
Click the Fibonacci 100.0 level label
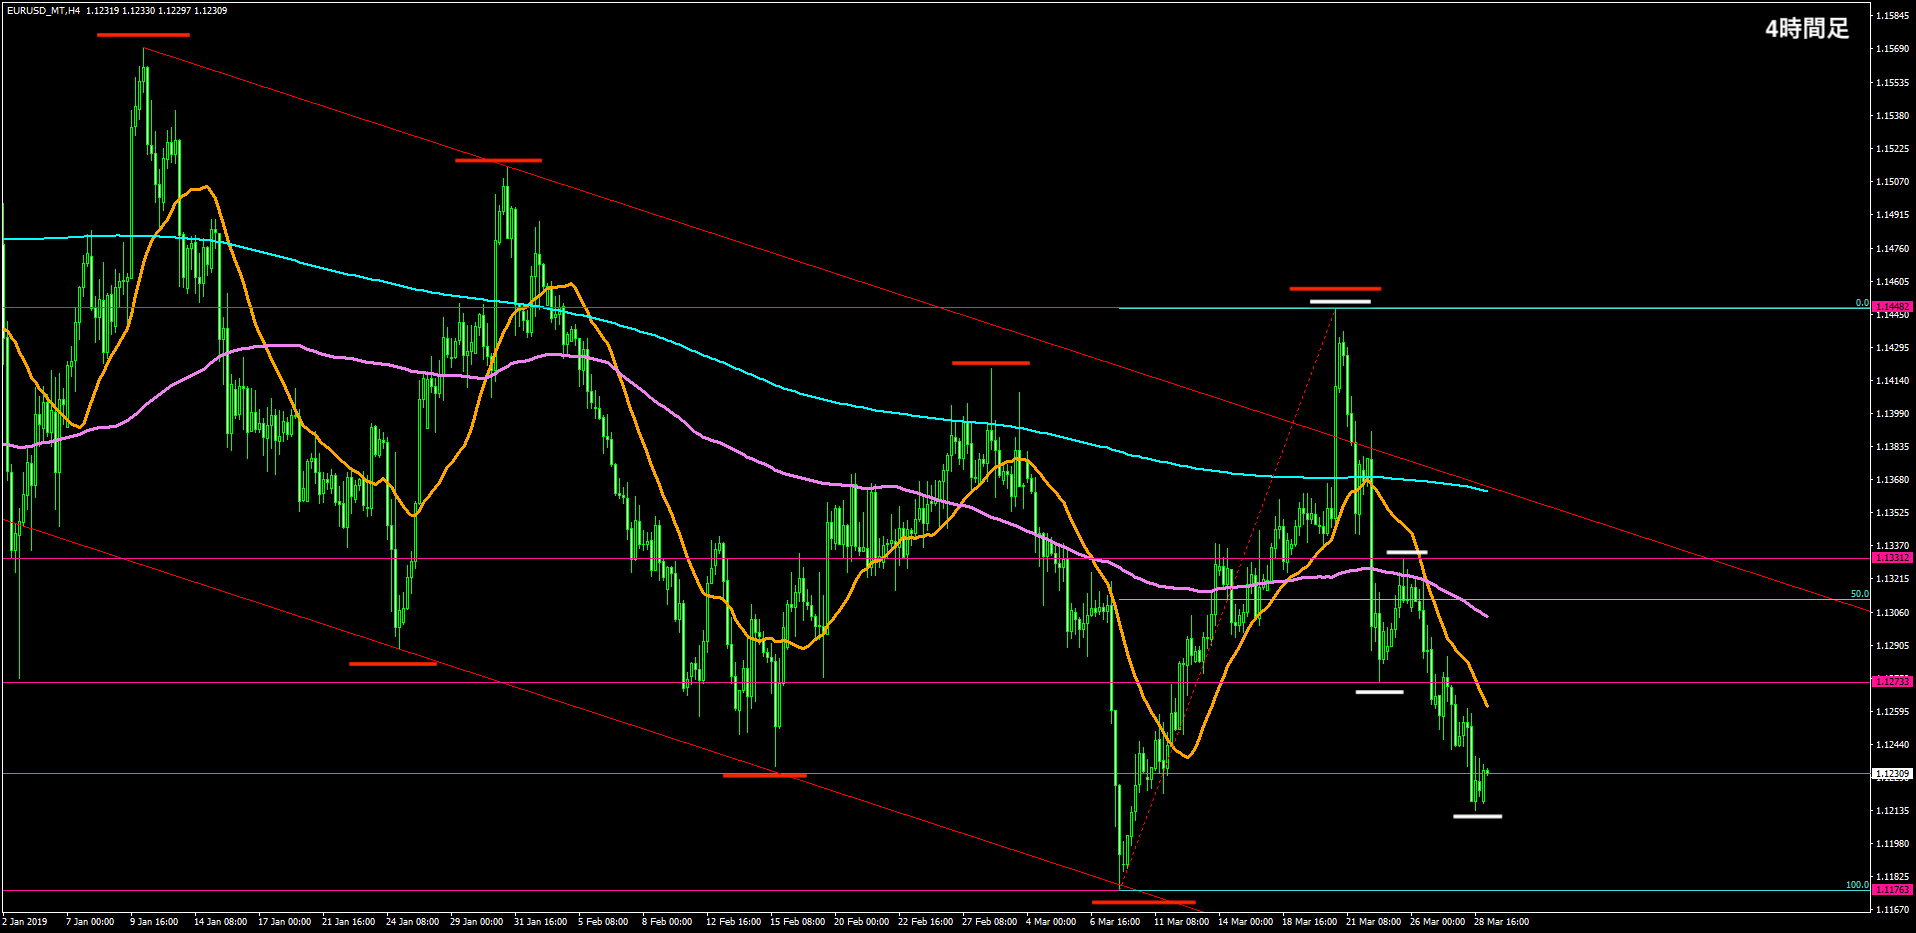(x=1857, y=885)
